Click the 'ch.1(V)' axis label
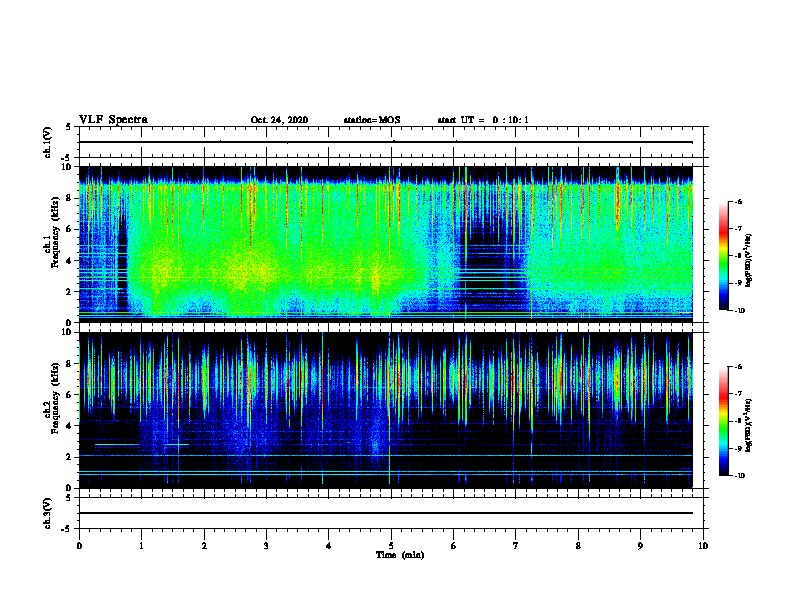The height and width of the screenshot is (612, 792). (48, 142)
